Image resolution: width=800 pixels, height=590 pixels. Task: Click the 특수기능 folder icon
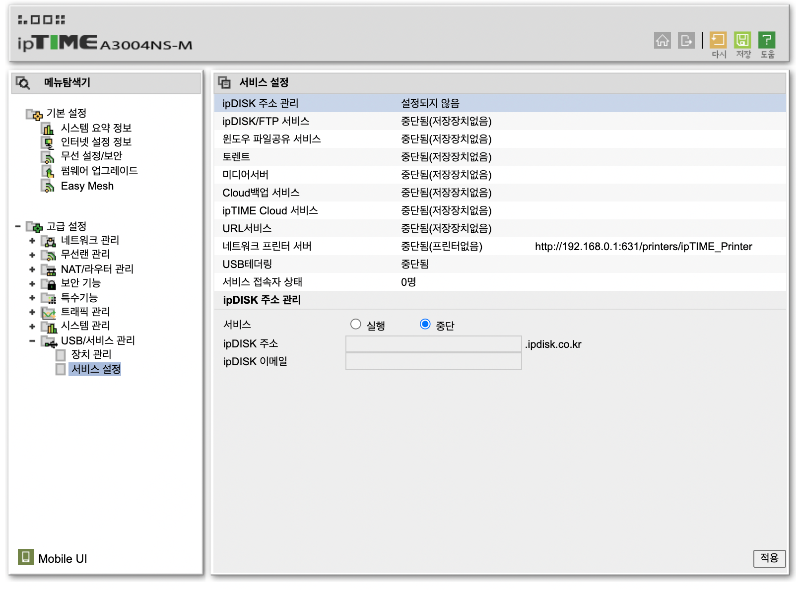point(48,298)
